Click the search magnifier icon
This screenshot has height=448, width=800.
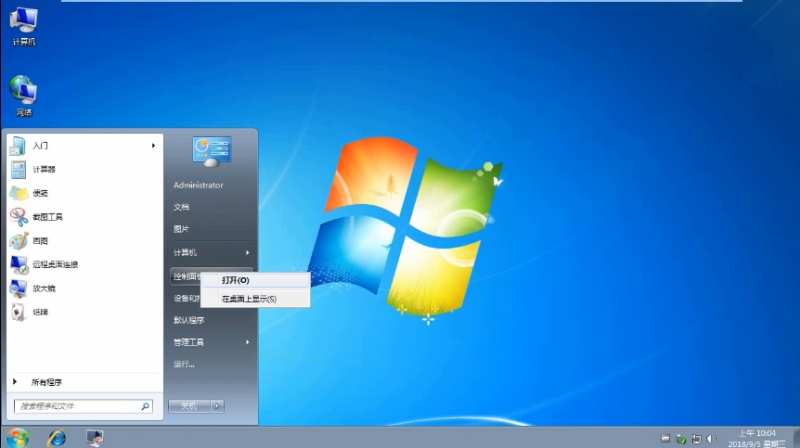[x=145, y=406]
